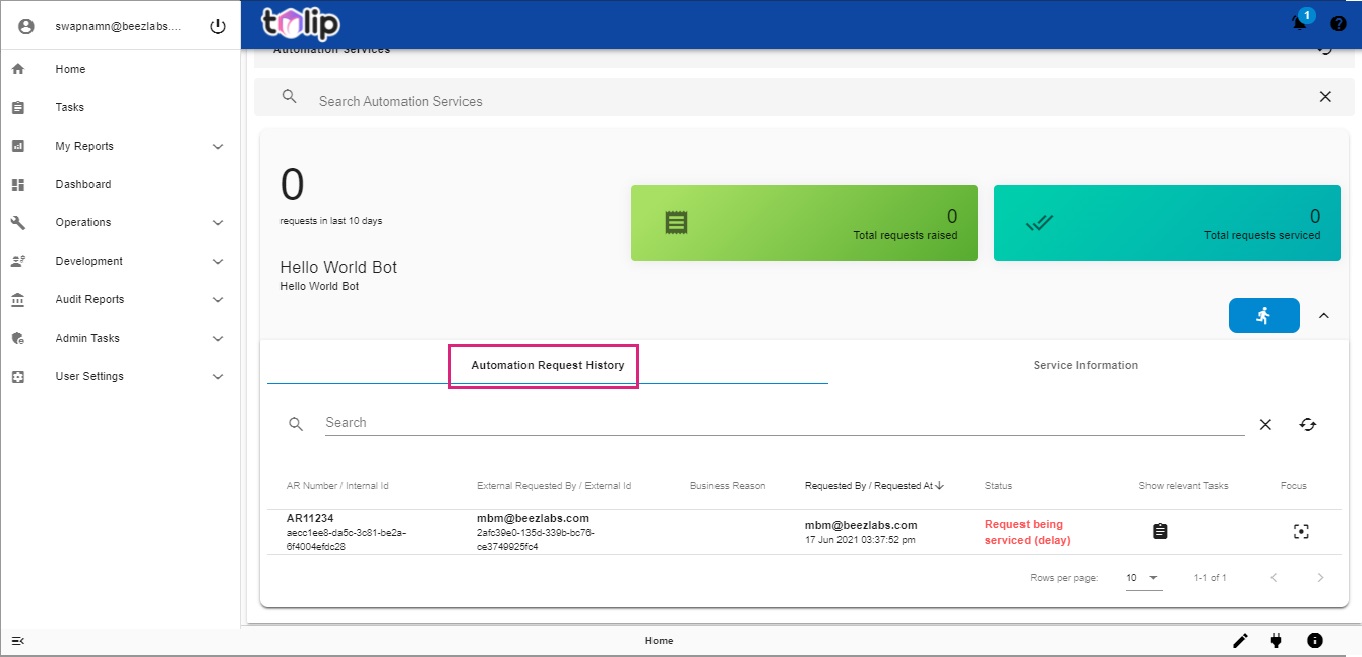Screen dimensions: 1362x657
Task: Collapse the sidebar using bottom-left menu icon
Action: coord(17,640)
